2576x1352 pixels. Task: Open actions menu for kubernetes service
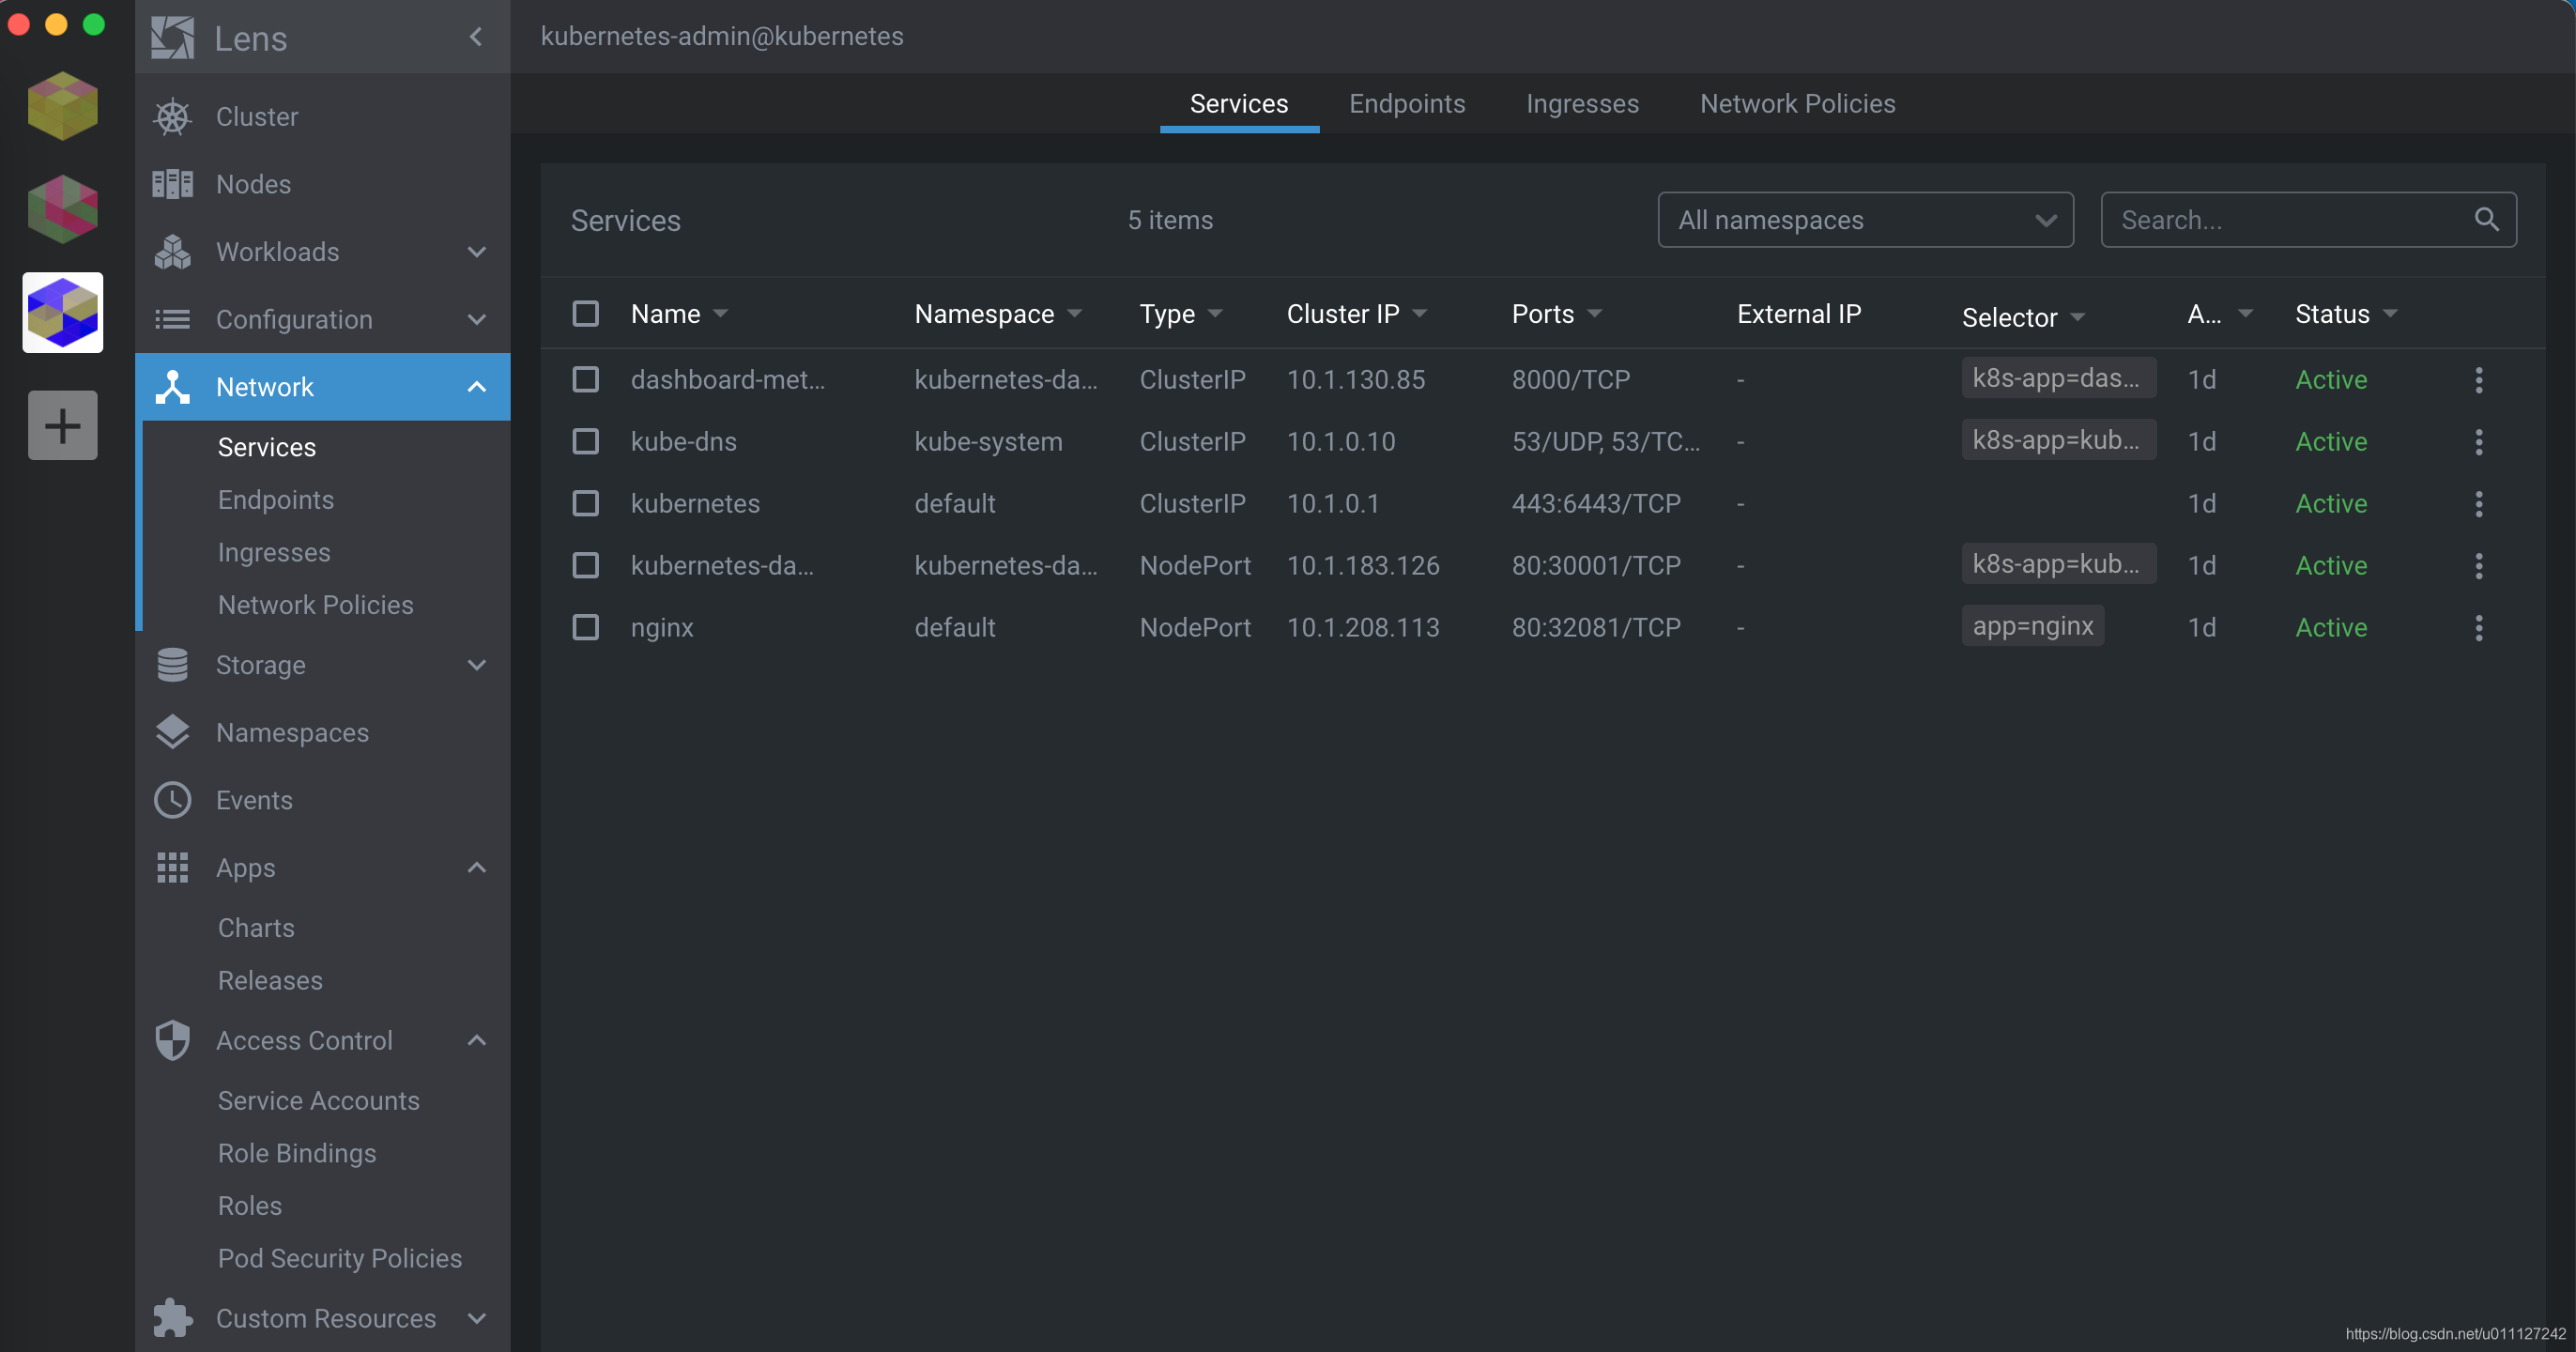2478,504
